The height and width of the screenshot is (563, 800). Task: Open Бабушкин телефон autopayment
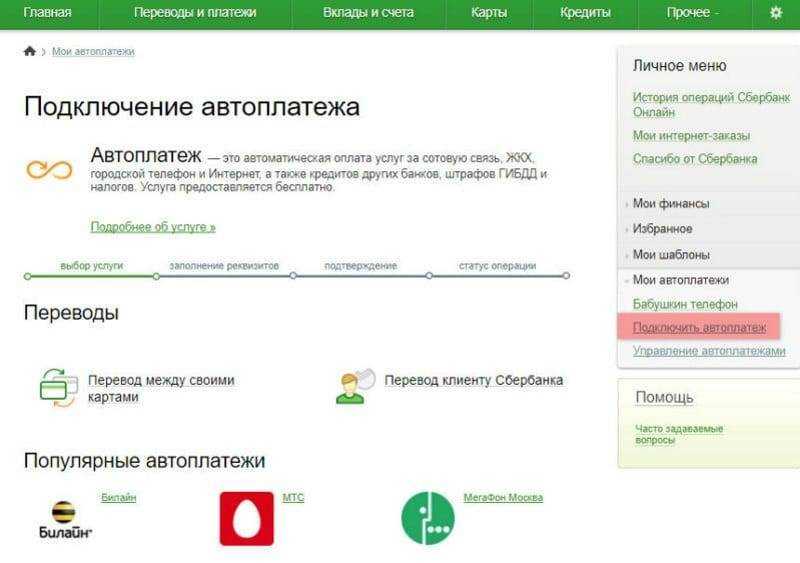685,304
